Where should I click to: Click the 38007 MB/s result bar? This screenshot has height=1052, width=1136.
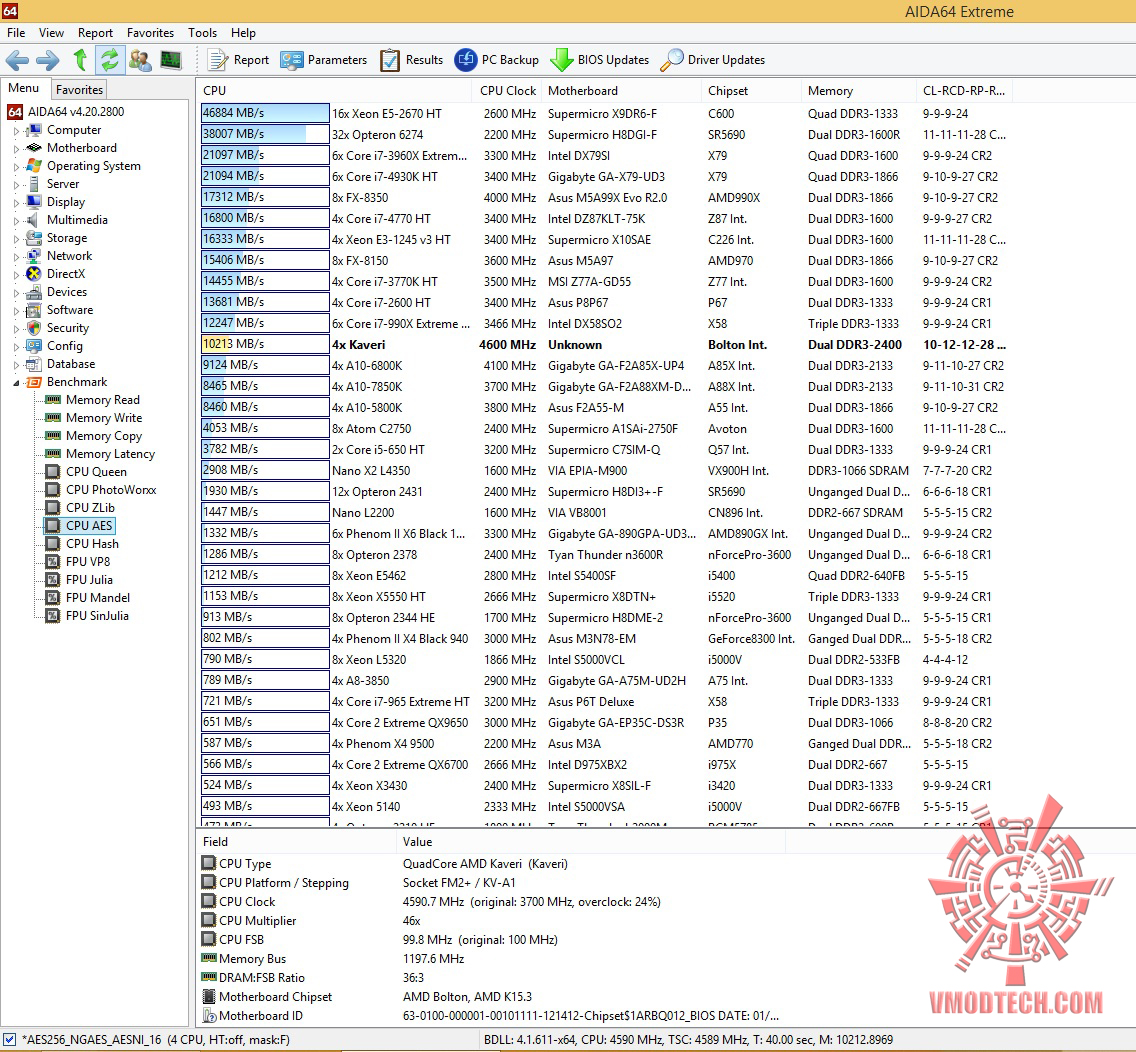click(265, 134)
